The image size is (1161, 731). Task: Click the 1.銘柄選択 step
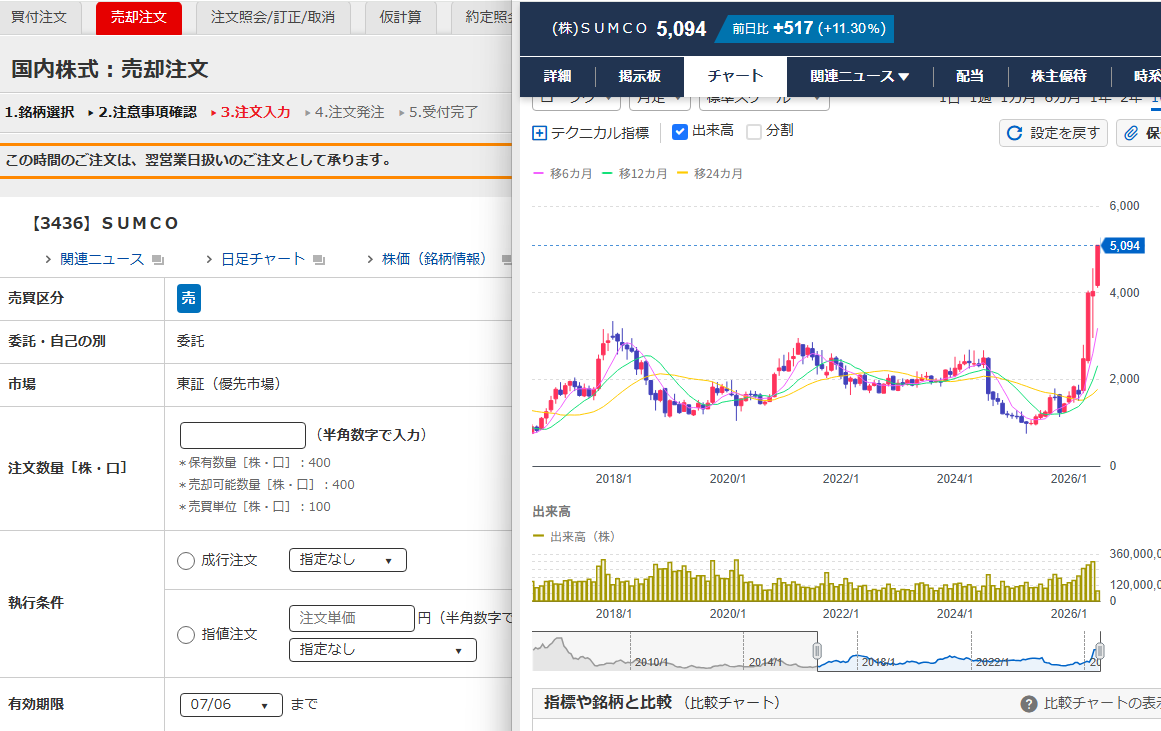(x=39, y=113)
